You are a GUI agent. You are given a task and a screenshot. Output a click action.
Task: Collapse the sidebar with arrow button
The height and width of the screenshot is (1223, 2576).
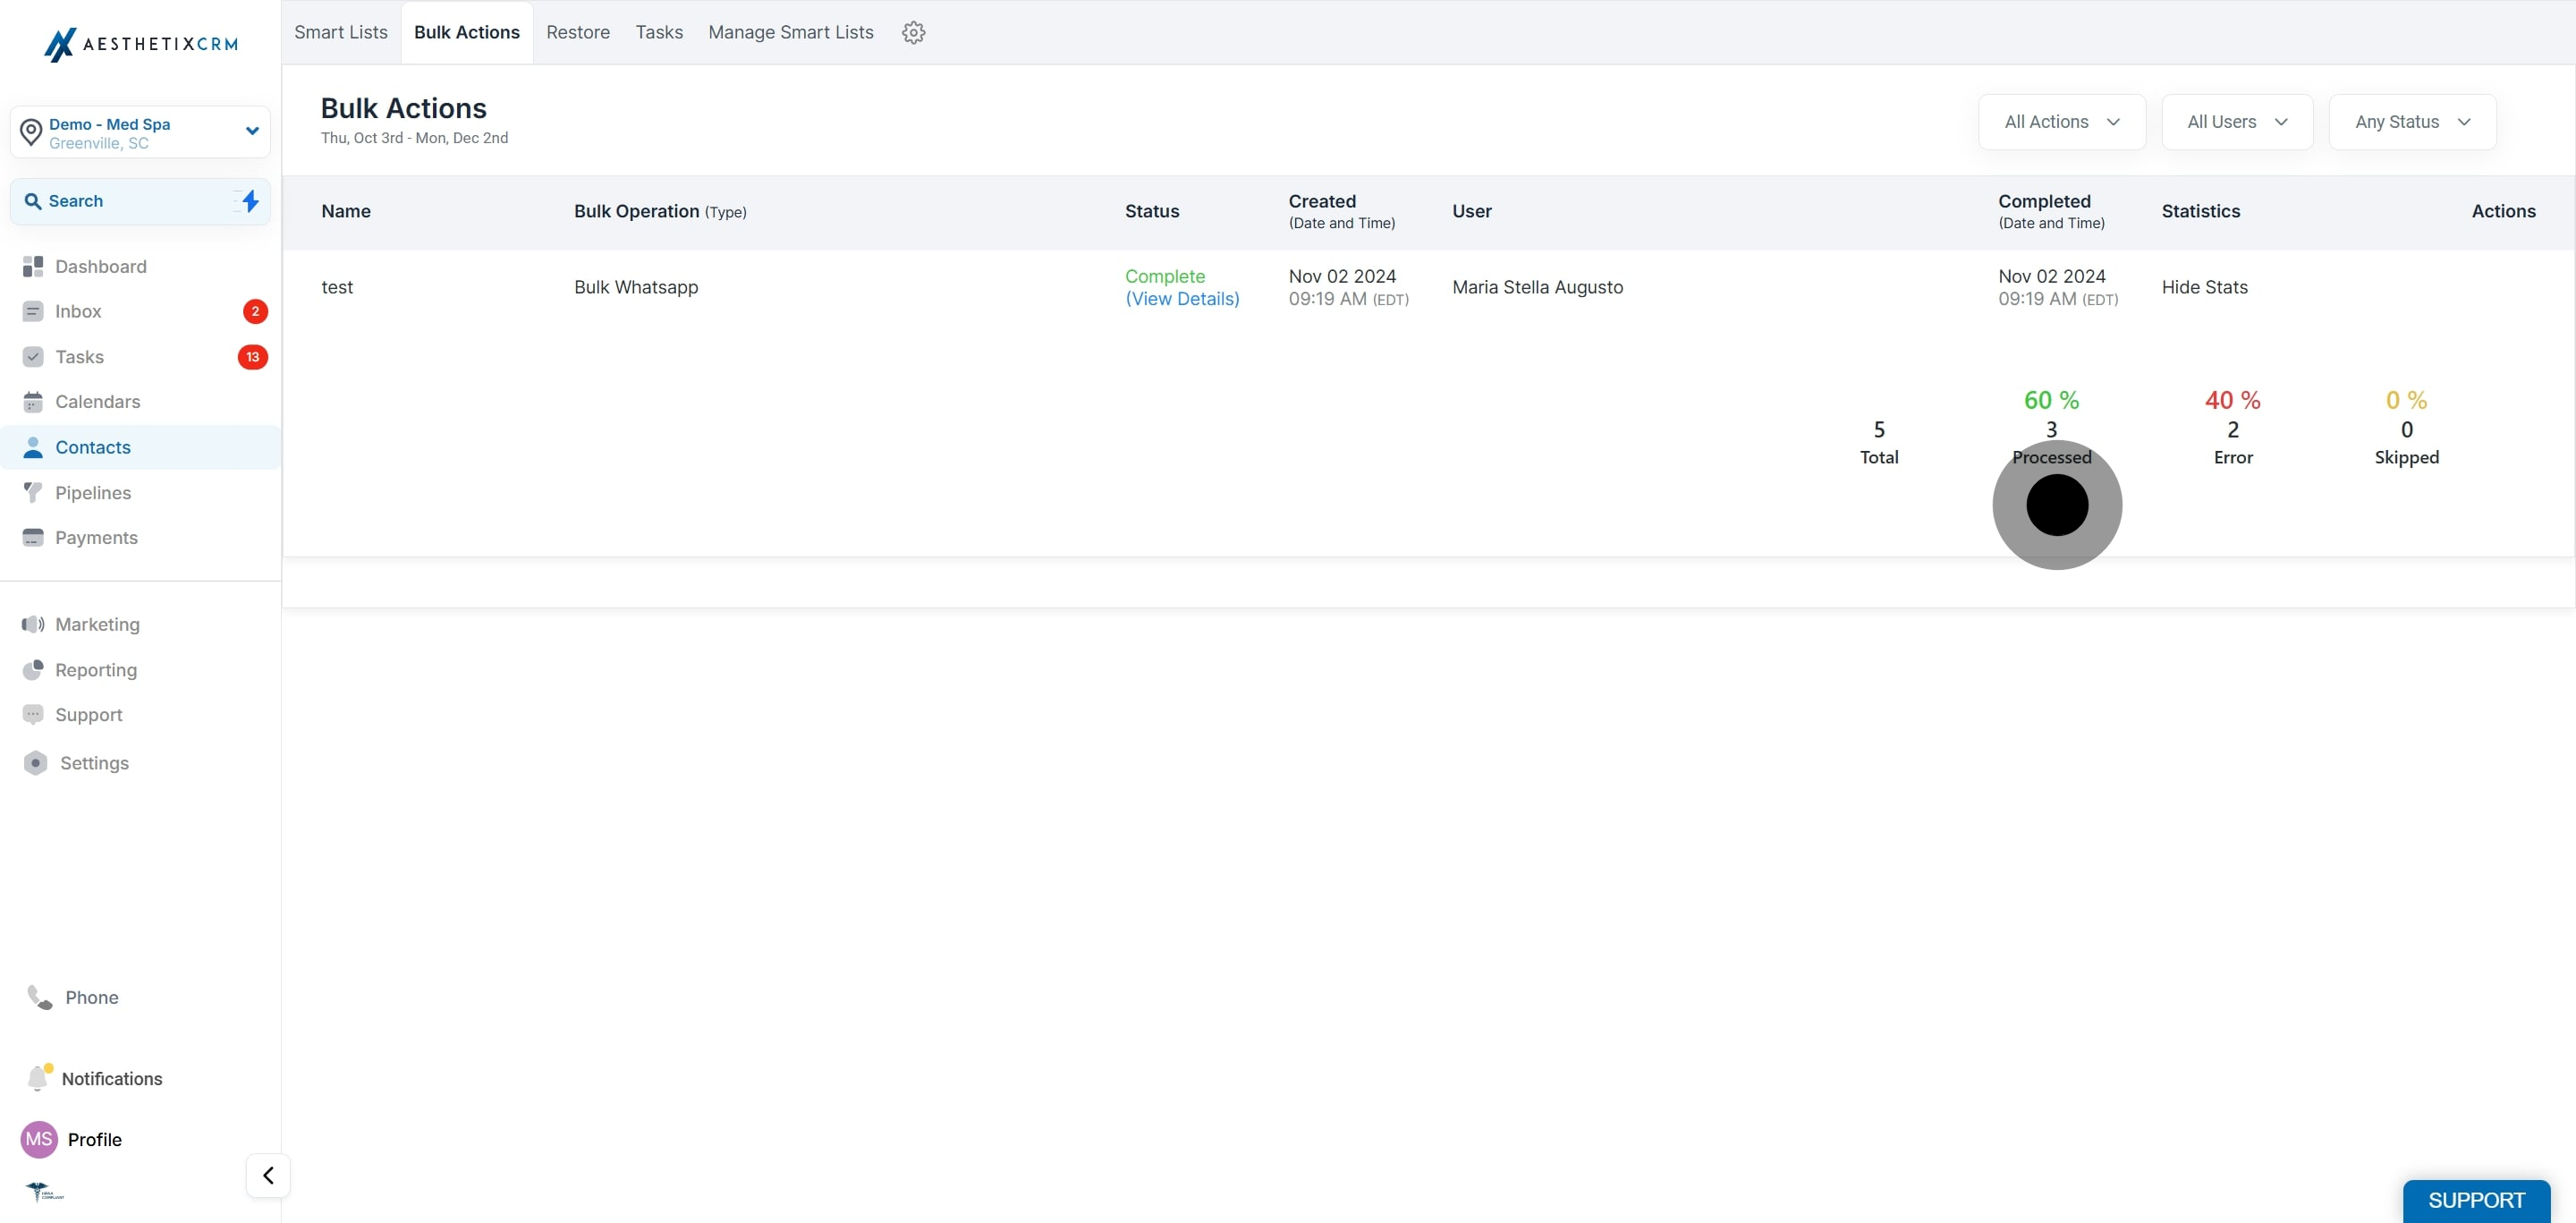[x=268, y=1175]
